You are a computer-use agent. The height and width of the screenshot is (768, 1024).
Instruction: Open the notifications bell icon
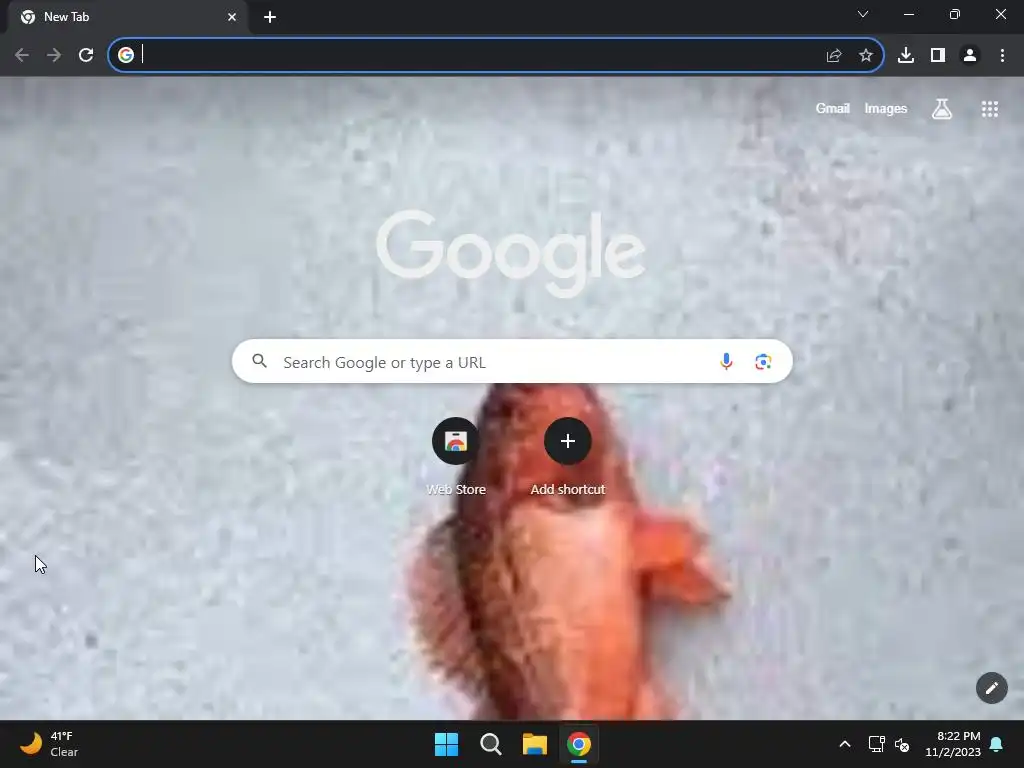[x=997, y=744]
